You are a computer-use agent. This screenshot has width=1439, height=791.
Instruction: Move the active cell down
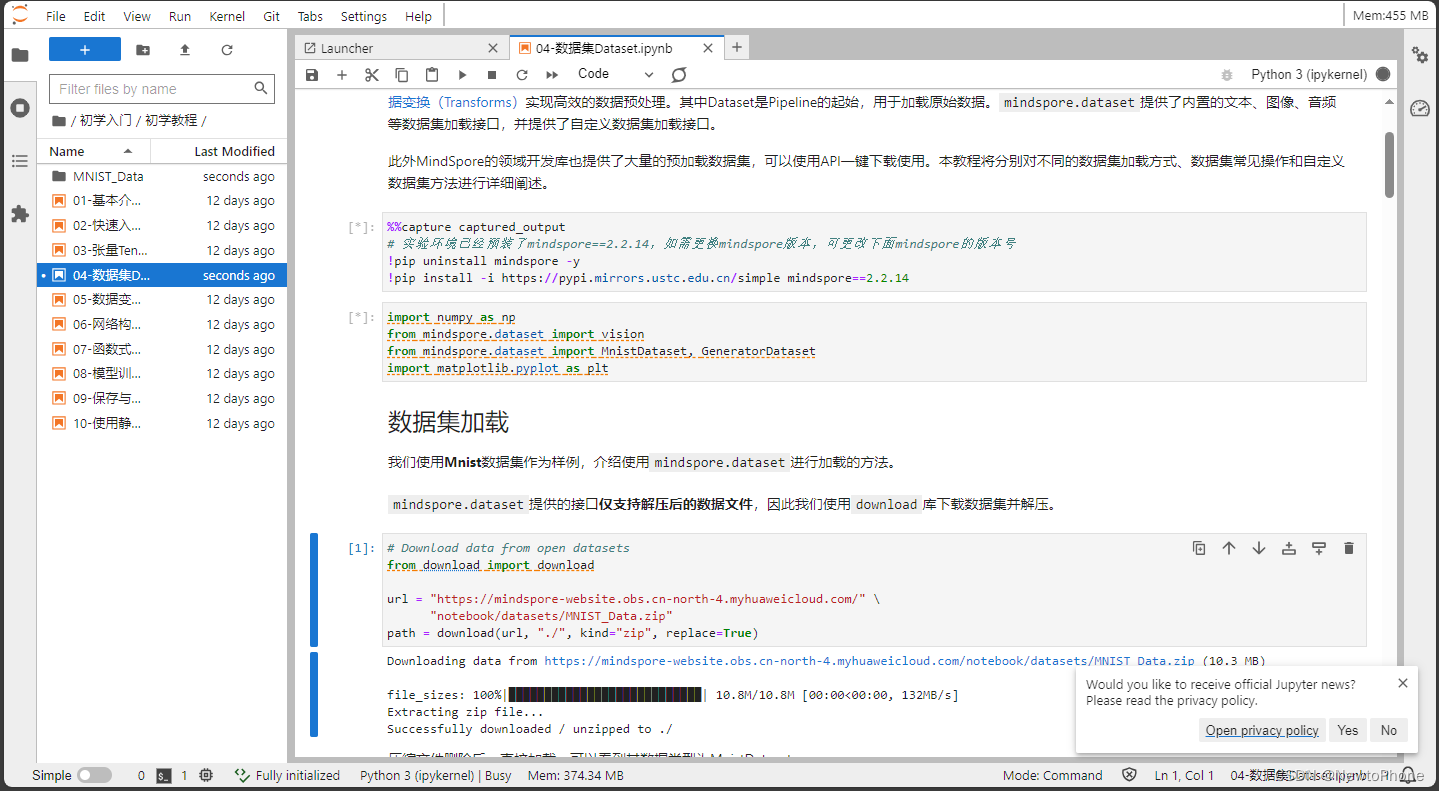click(x=1259, y=548)
